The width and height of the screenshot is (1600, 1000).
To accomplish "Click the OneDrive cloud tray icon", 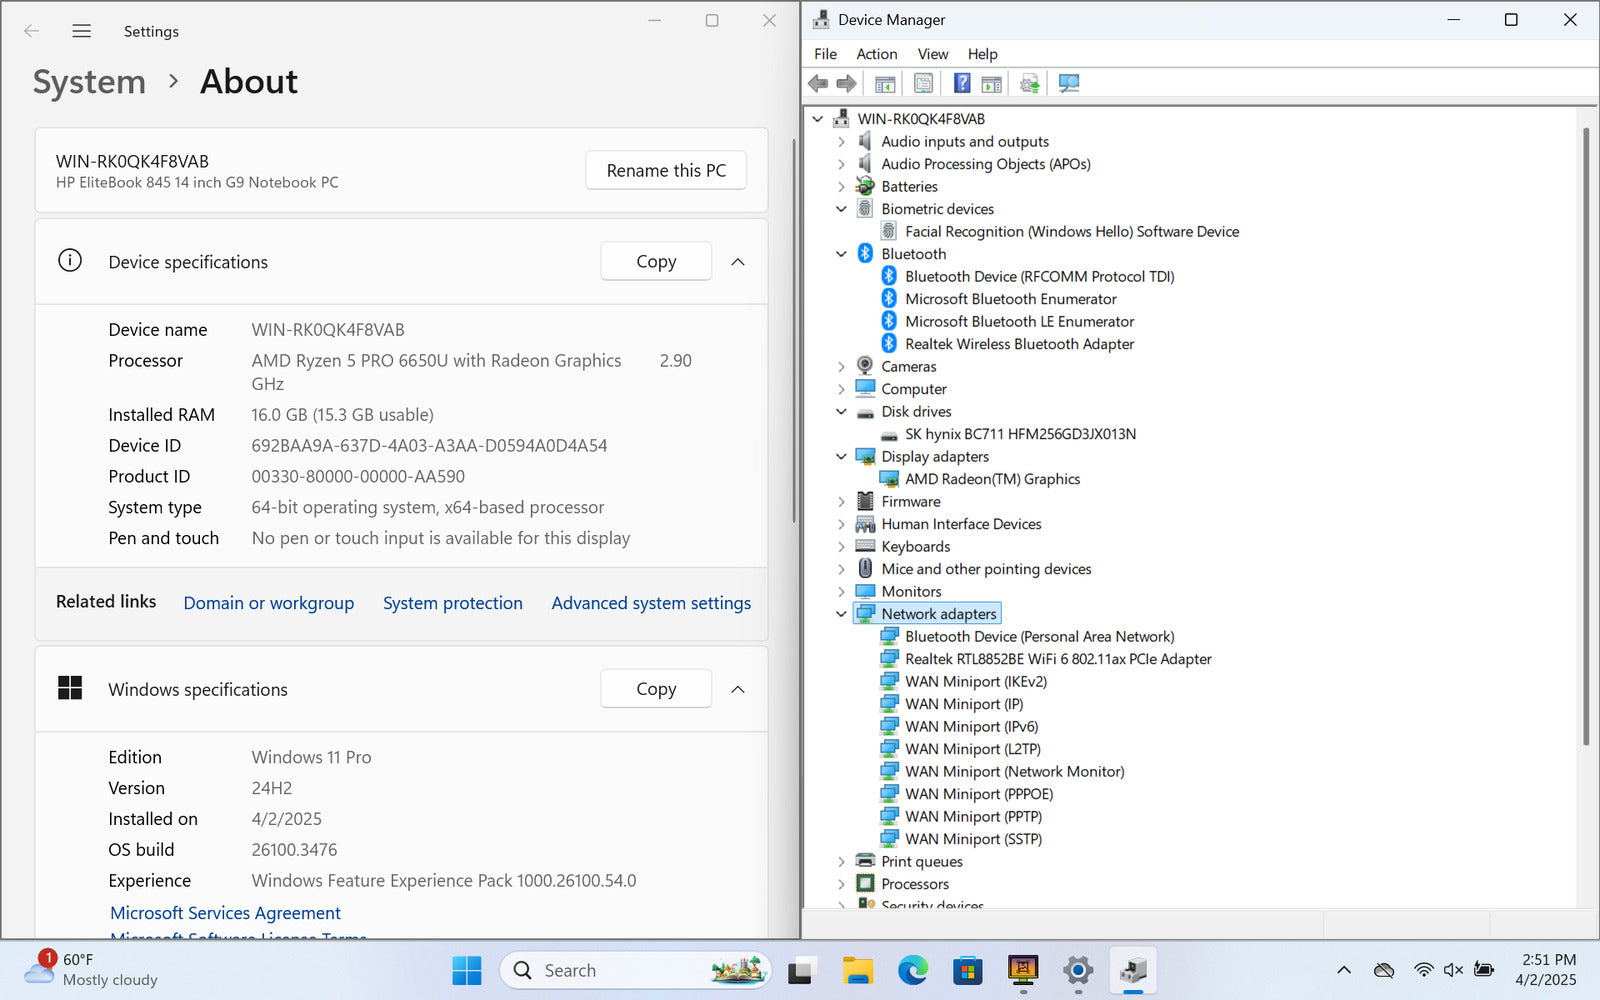I will 1384,970.
